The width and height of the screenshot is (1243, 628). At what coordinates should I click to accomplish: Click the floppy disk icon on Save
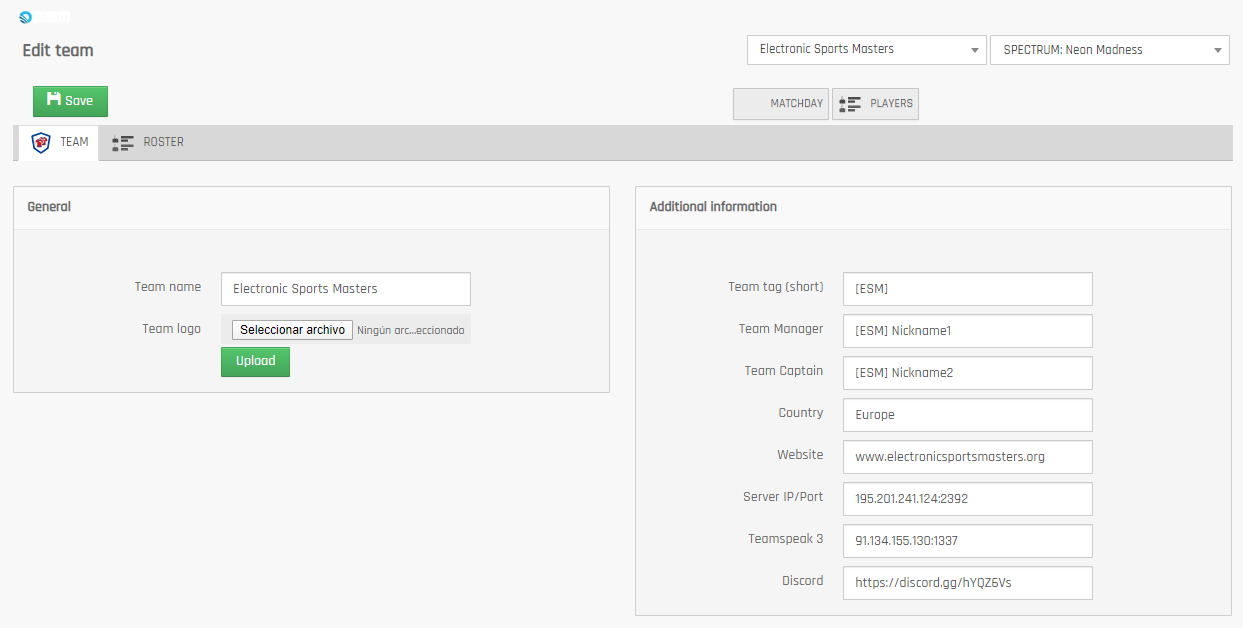click(x=54, y=100)
